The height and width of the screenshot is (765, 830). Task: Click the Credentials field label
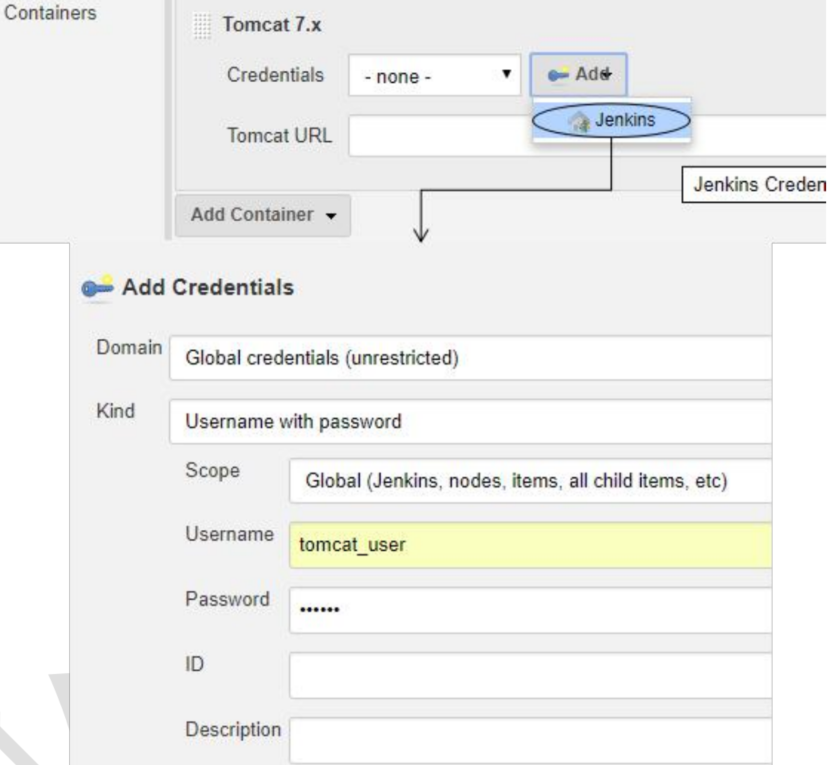pos(275,75)
